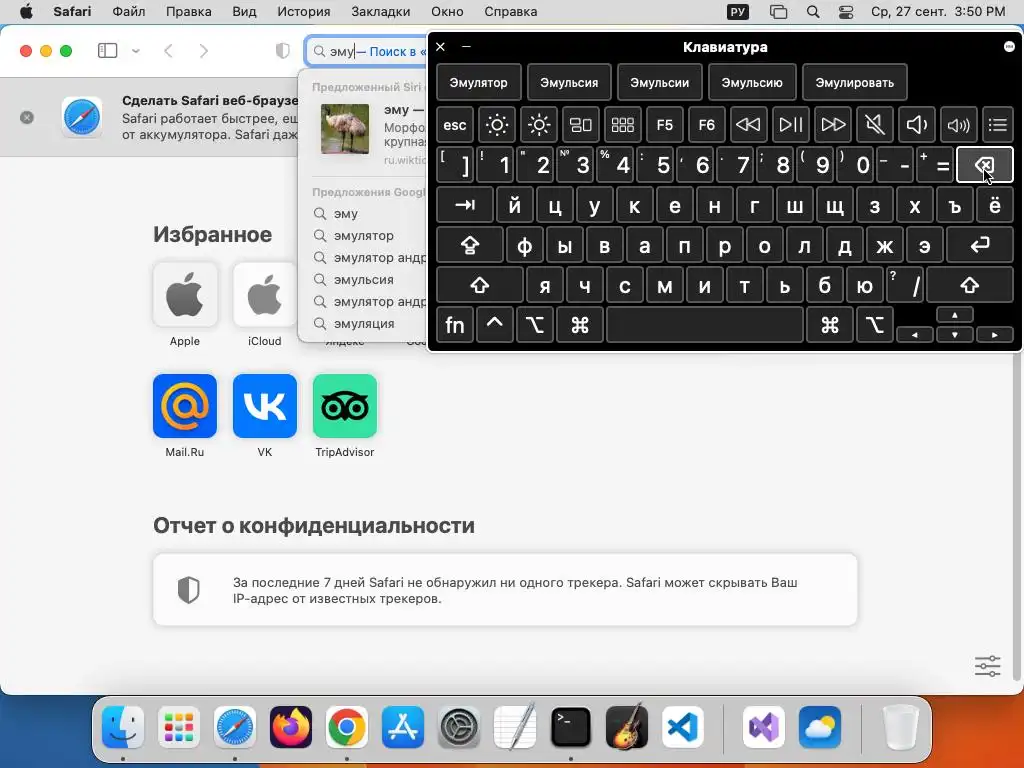The image size is (1024, 768).
Task: Toggle the right shift key
Action: tap(969, 285)
